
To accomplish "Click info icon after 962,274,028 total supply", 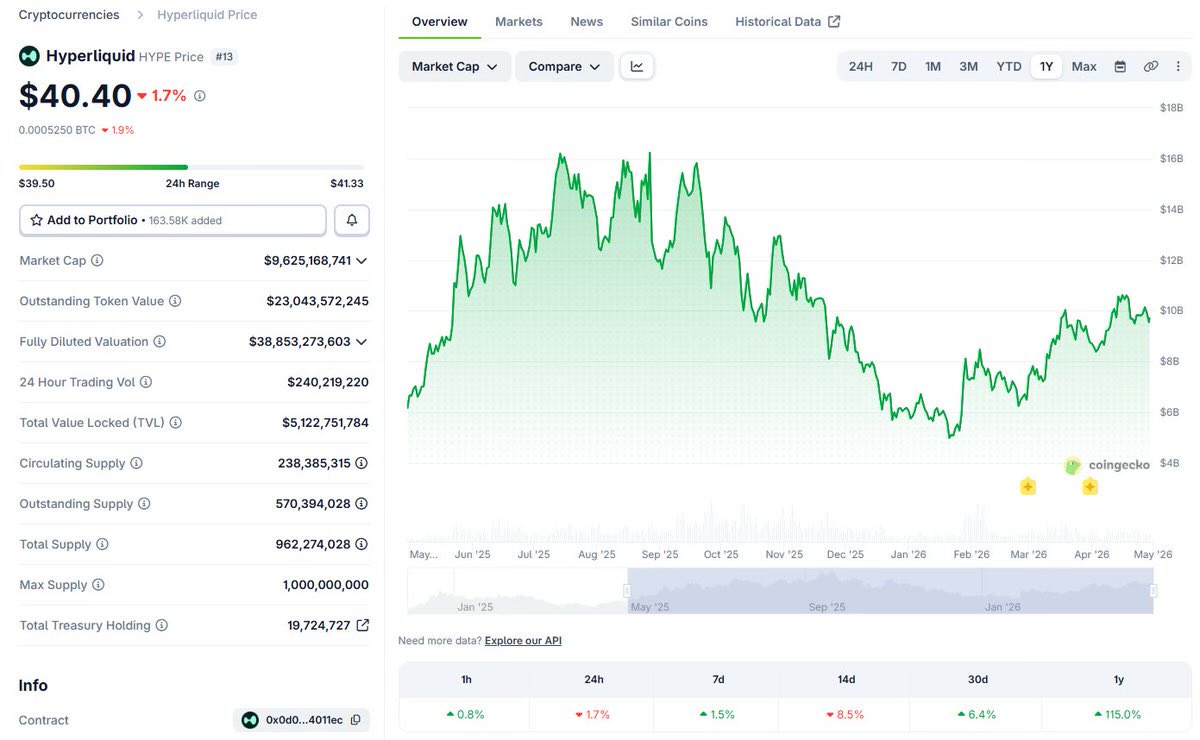I will tap(362, 544).
